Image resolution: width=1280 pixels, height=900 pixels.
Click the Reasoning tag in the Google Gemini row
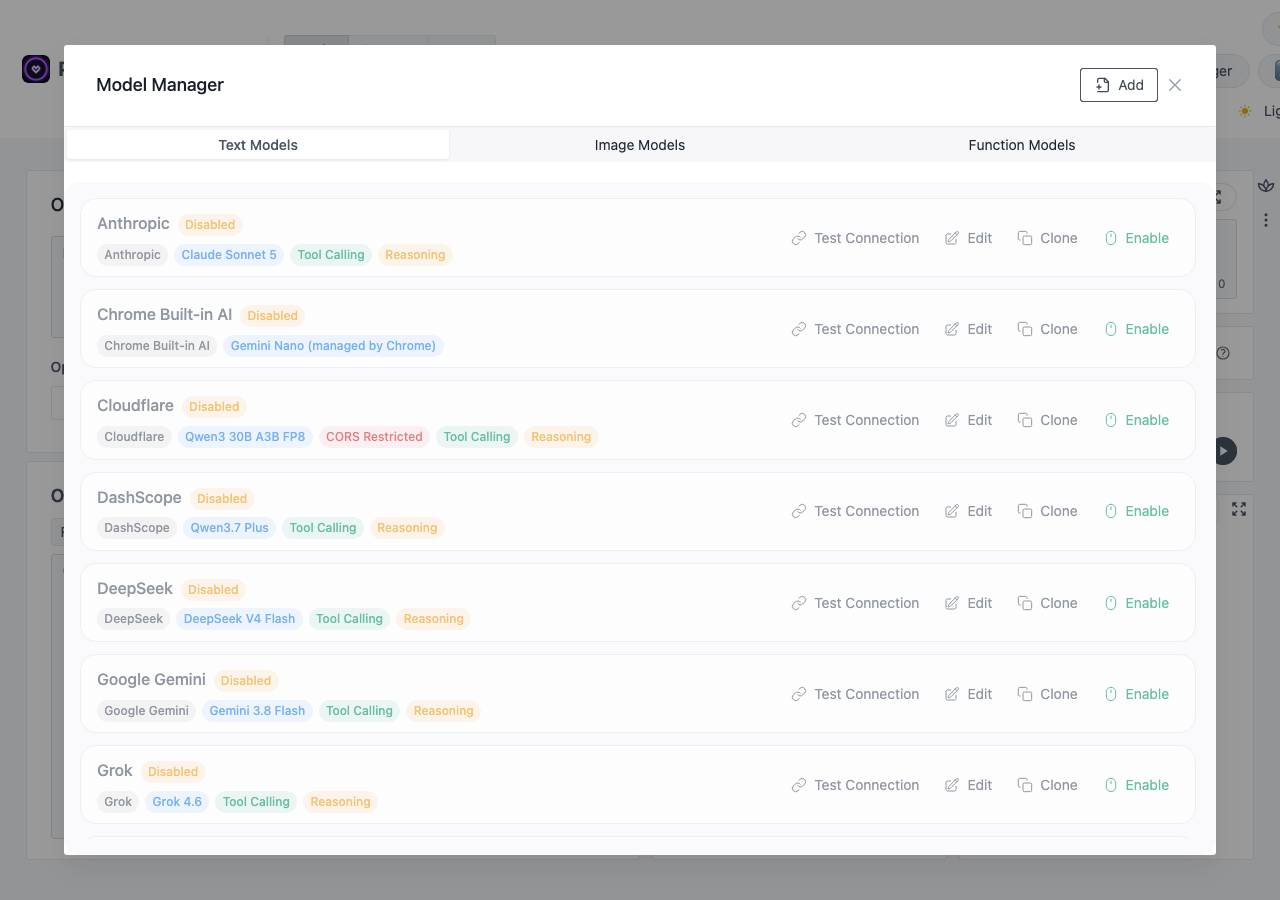click(443, 711)
